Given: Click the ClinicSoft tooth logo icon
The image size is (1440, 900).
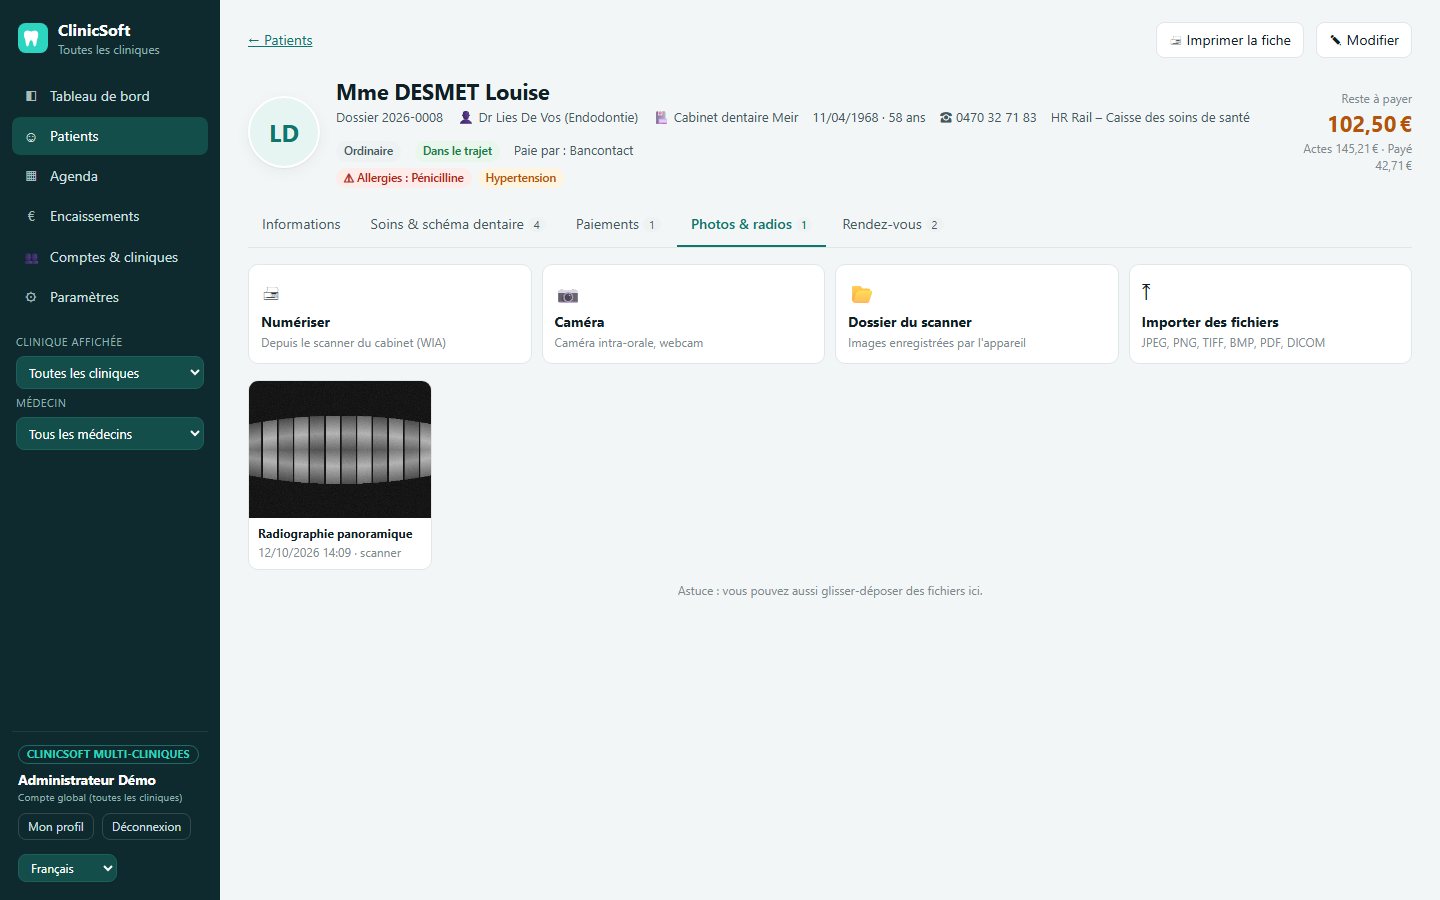Looking at the screenshot, I should pyautogui.click(x=33, y=39).
